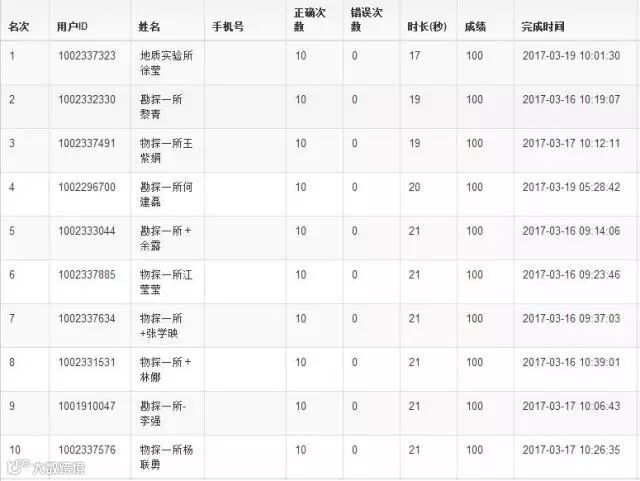Screen dimensions: 640x481
Task: Click score 100 in 徐莹's row
Action: 475,56
